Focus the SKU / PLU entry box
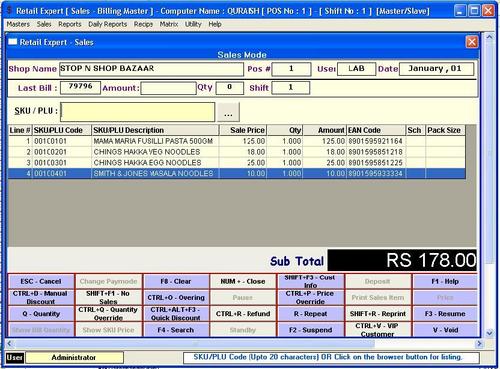This screenshot has width=500, height=369. click(x=138, y=112)
